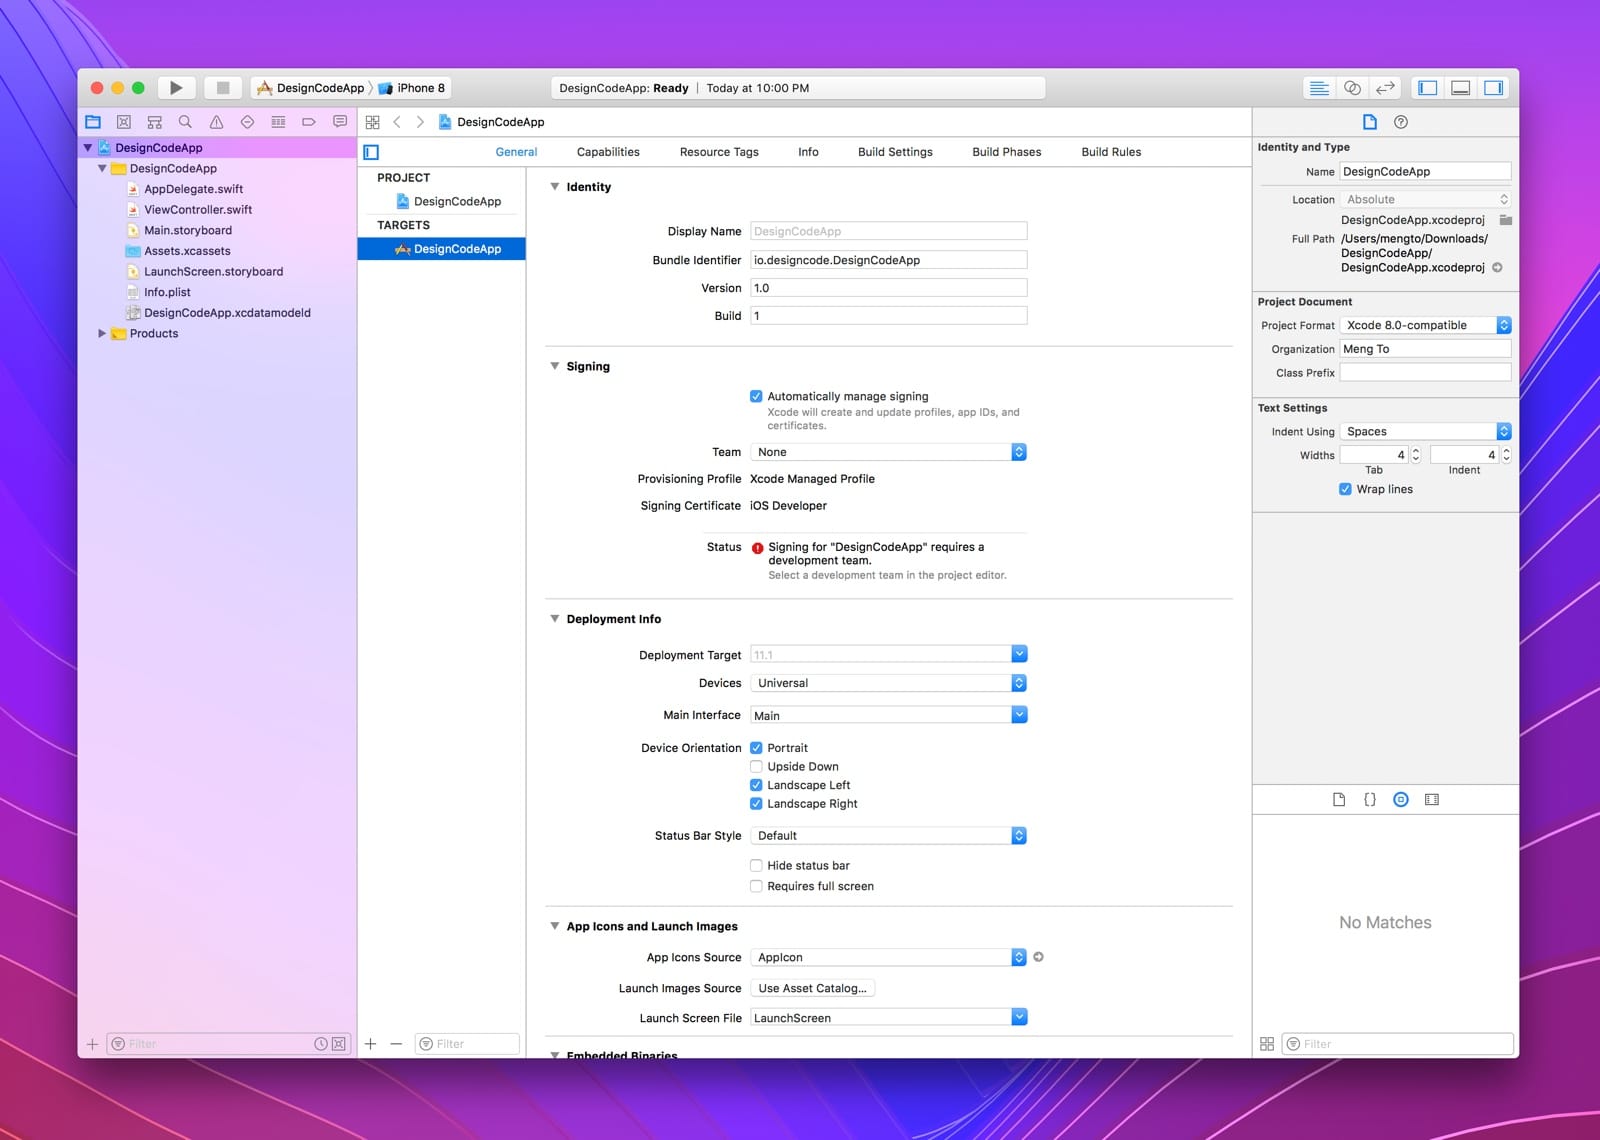The image size is (1600, 1140).
Task: Switch to the Version editor
Action: 1385,88
